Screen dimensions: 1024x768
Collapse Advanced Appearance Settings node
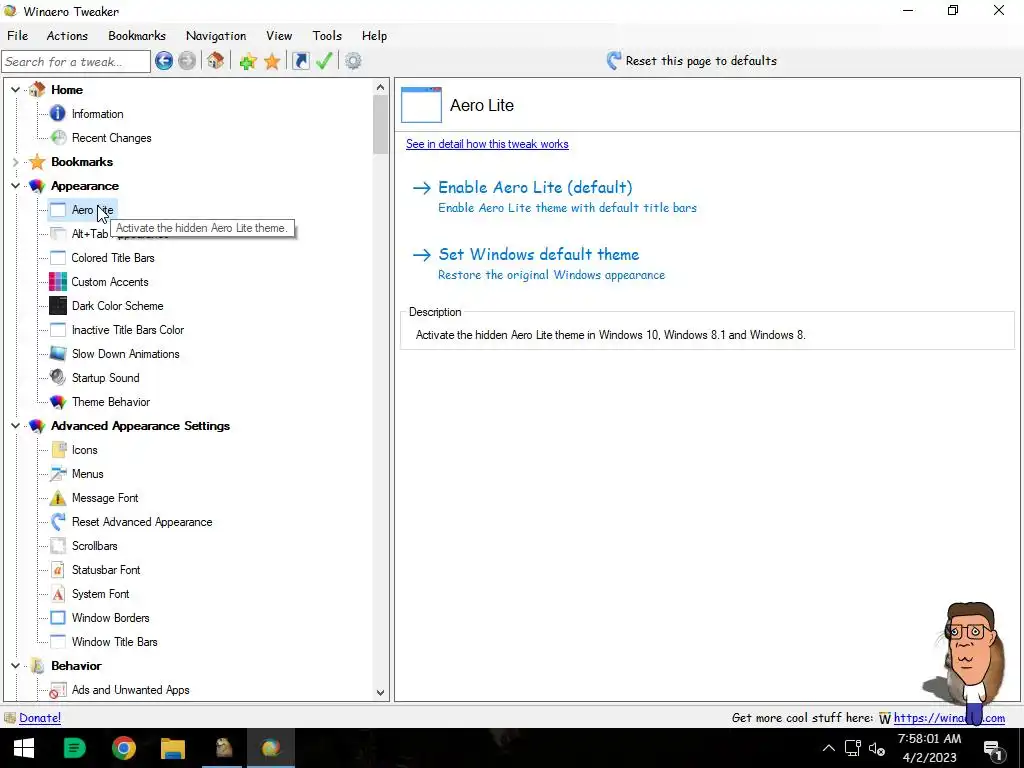click(x=15, y=426)
